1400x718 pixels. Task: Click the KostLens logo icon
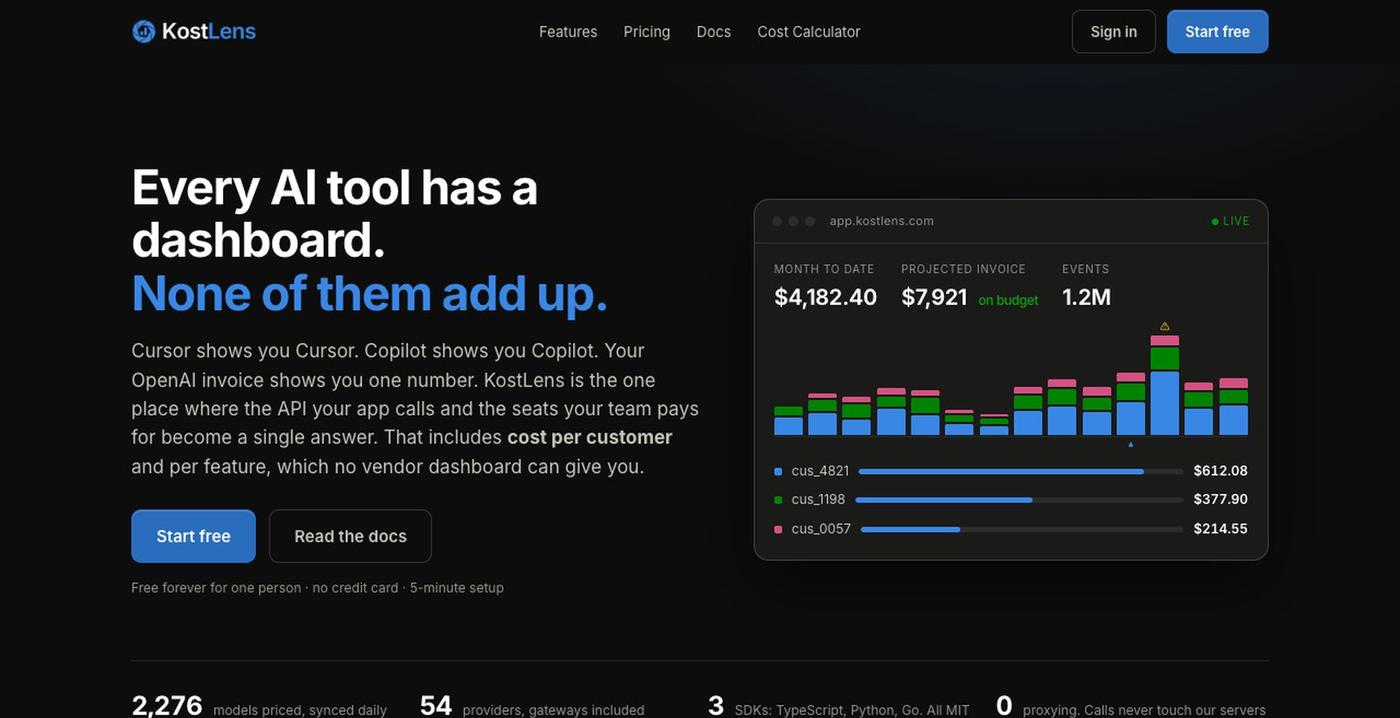click(143, 31)
